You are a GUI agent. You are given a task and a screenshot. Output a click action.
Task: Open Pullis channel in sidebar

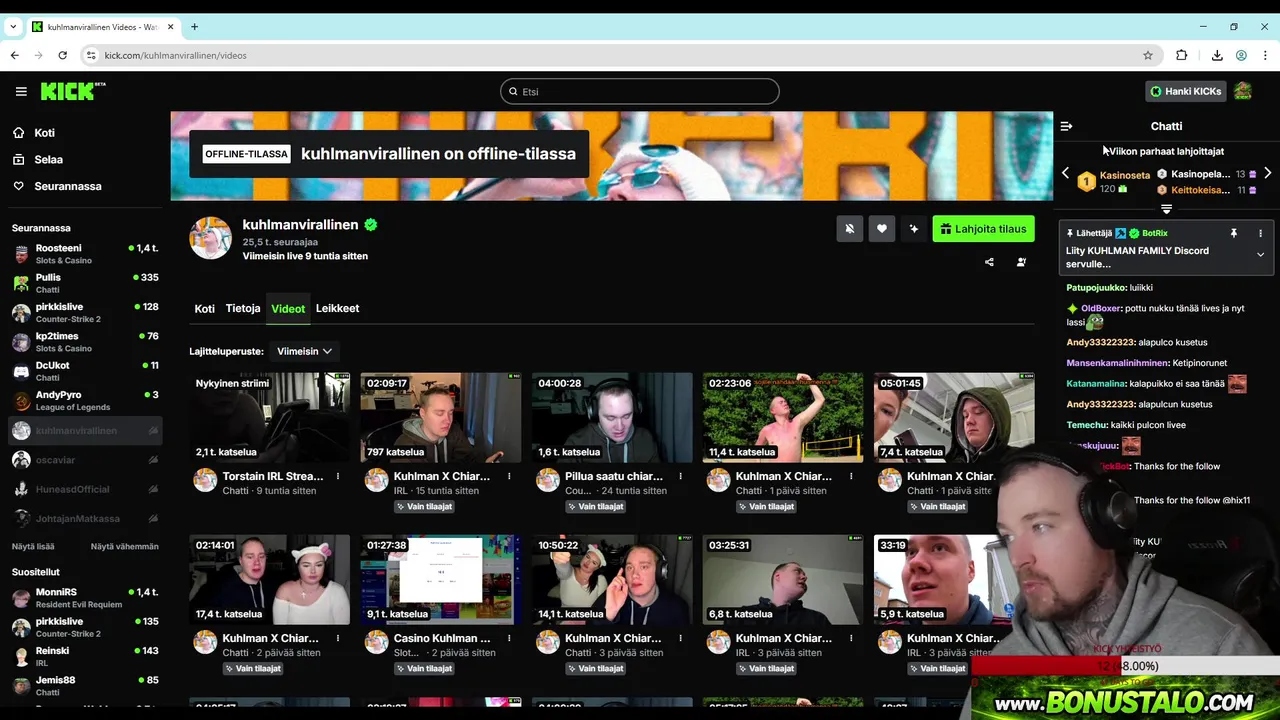(x=85, y=283)
